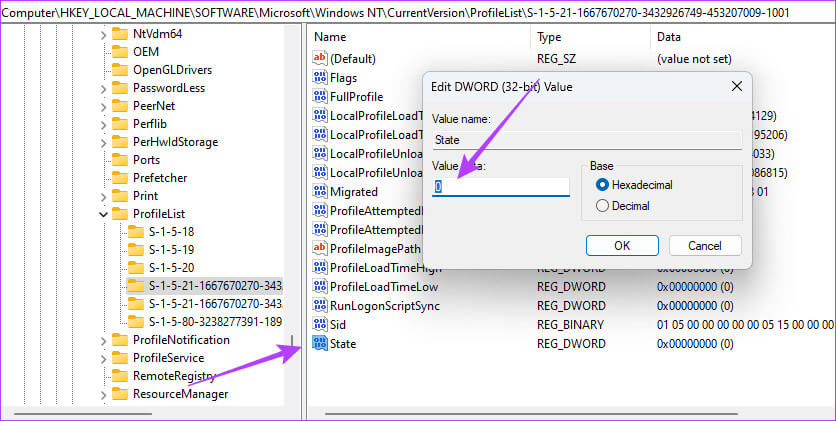Click the S-1-5-20 folder icon
Screen dimensions: 836x421
pyautogui.click(x=136, y=268)
